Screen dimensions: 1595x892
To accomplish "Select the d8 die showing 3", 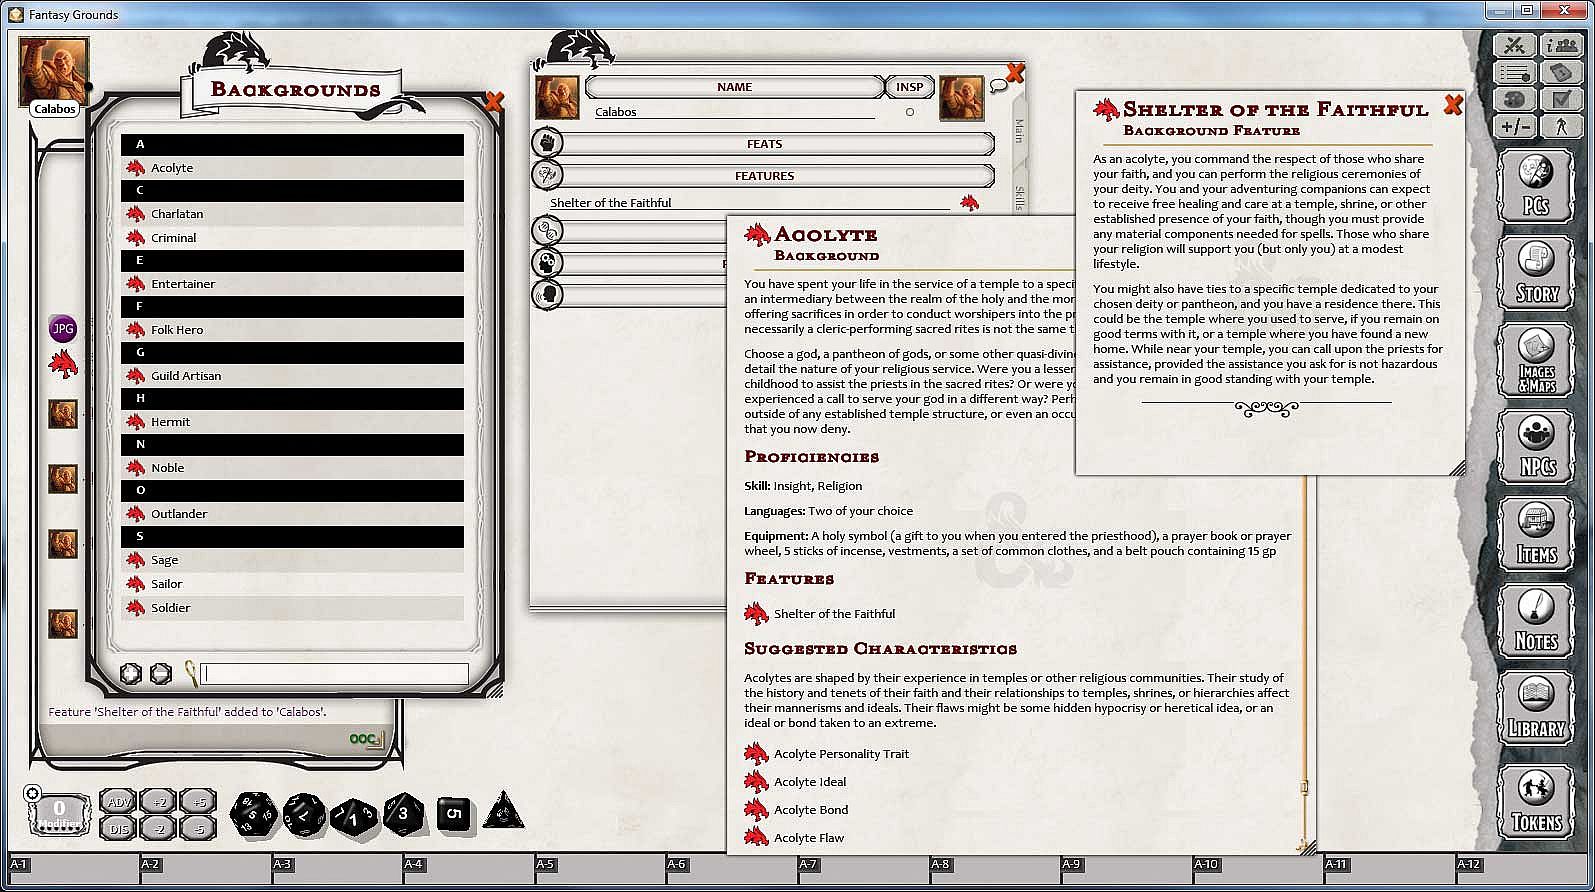I will coord(403,813).
